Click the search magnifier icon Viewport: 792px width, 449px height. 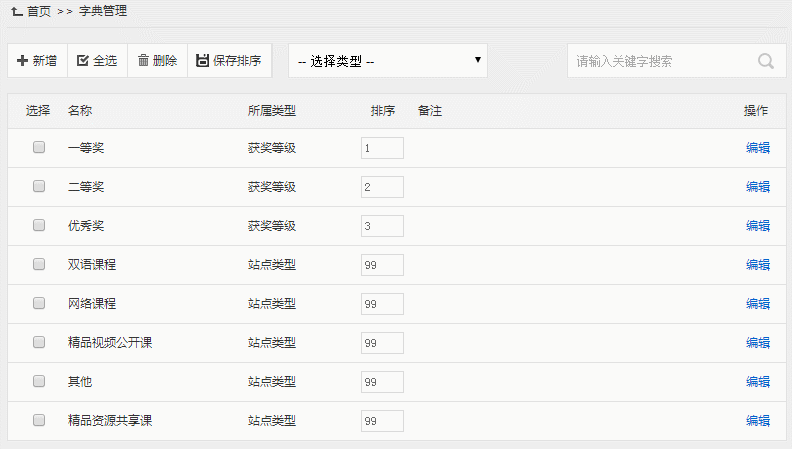click(766, 61)
